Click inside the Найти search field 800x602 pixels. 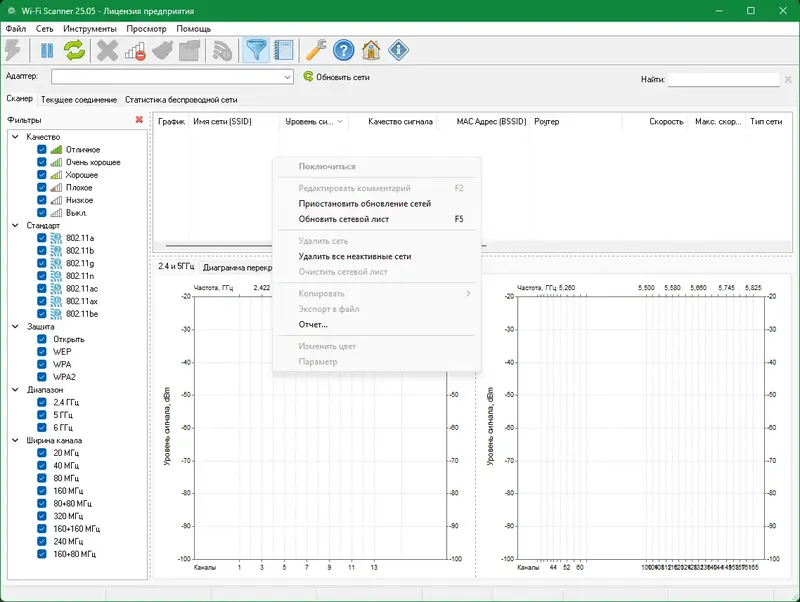723,79
